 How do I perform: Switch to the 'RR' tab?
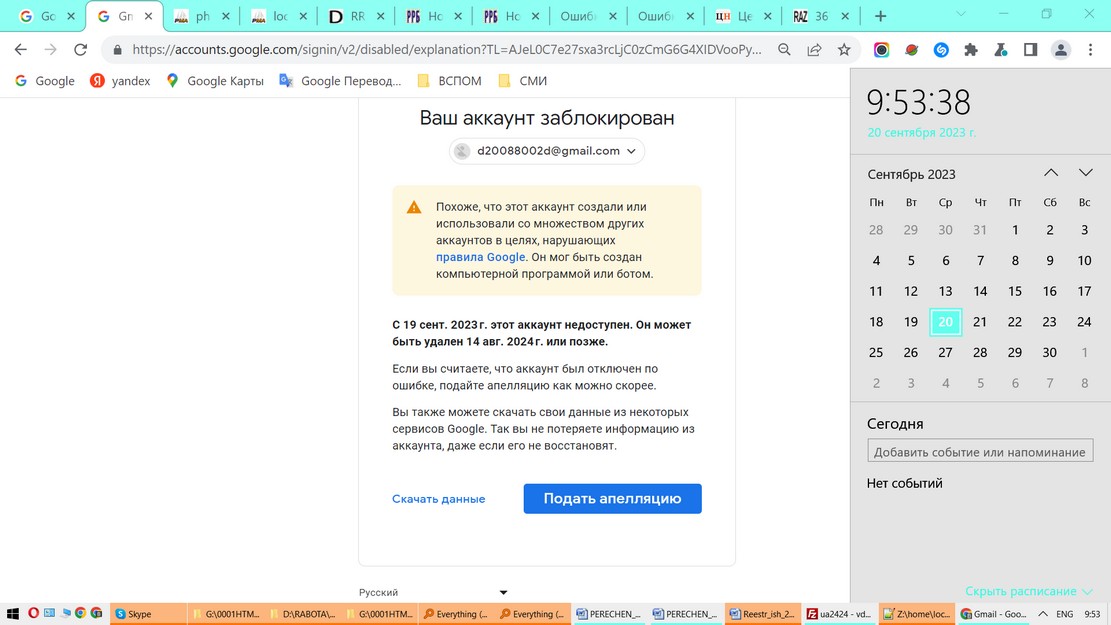click(356, 16)
